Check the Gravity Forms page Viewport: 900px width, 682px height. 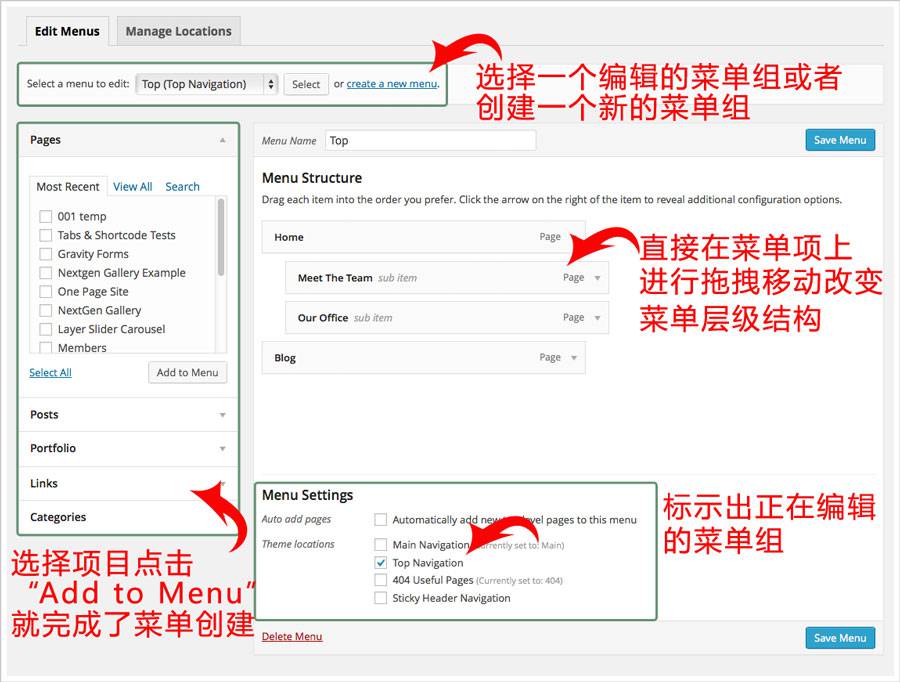(45, 254)
